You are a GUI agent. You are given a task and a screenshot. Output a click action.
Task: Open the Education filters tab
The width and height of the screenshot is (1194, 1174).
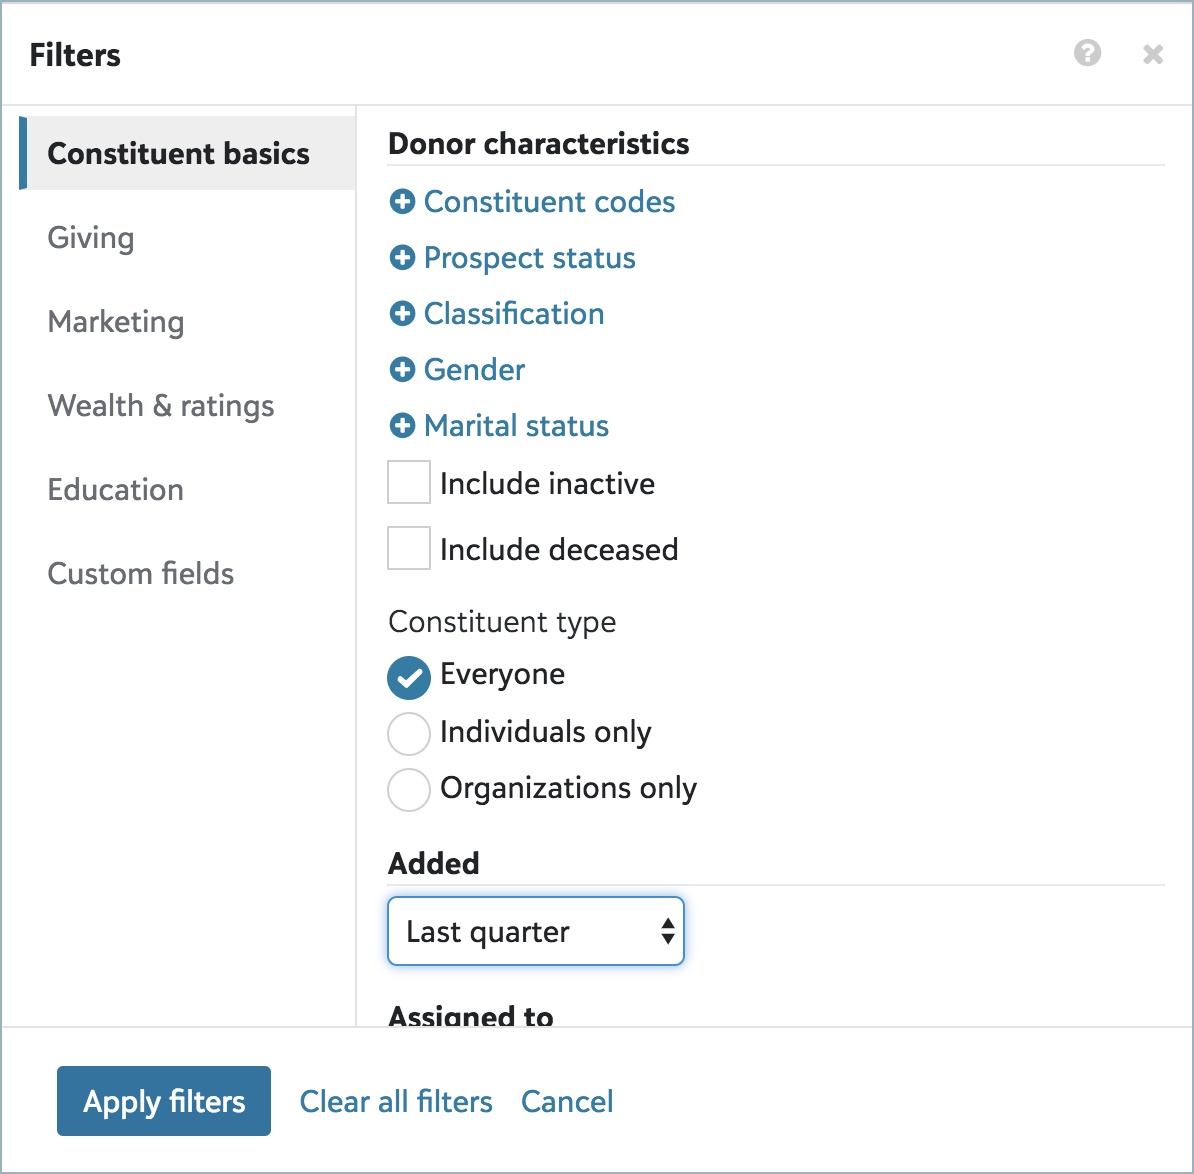116,490
